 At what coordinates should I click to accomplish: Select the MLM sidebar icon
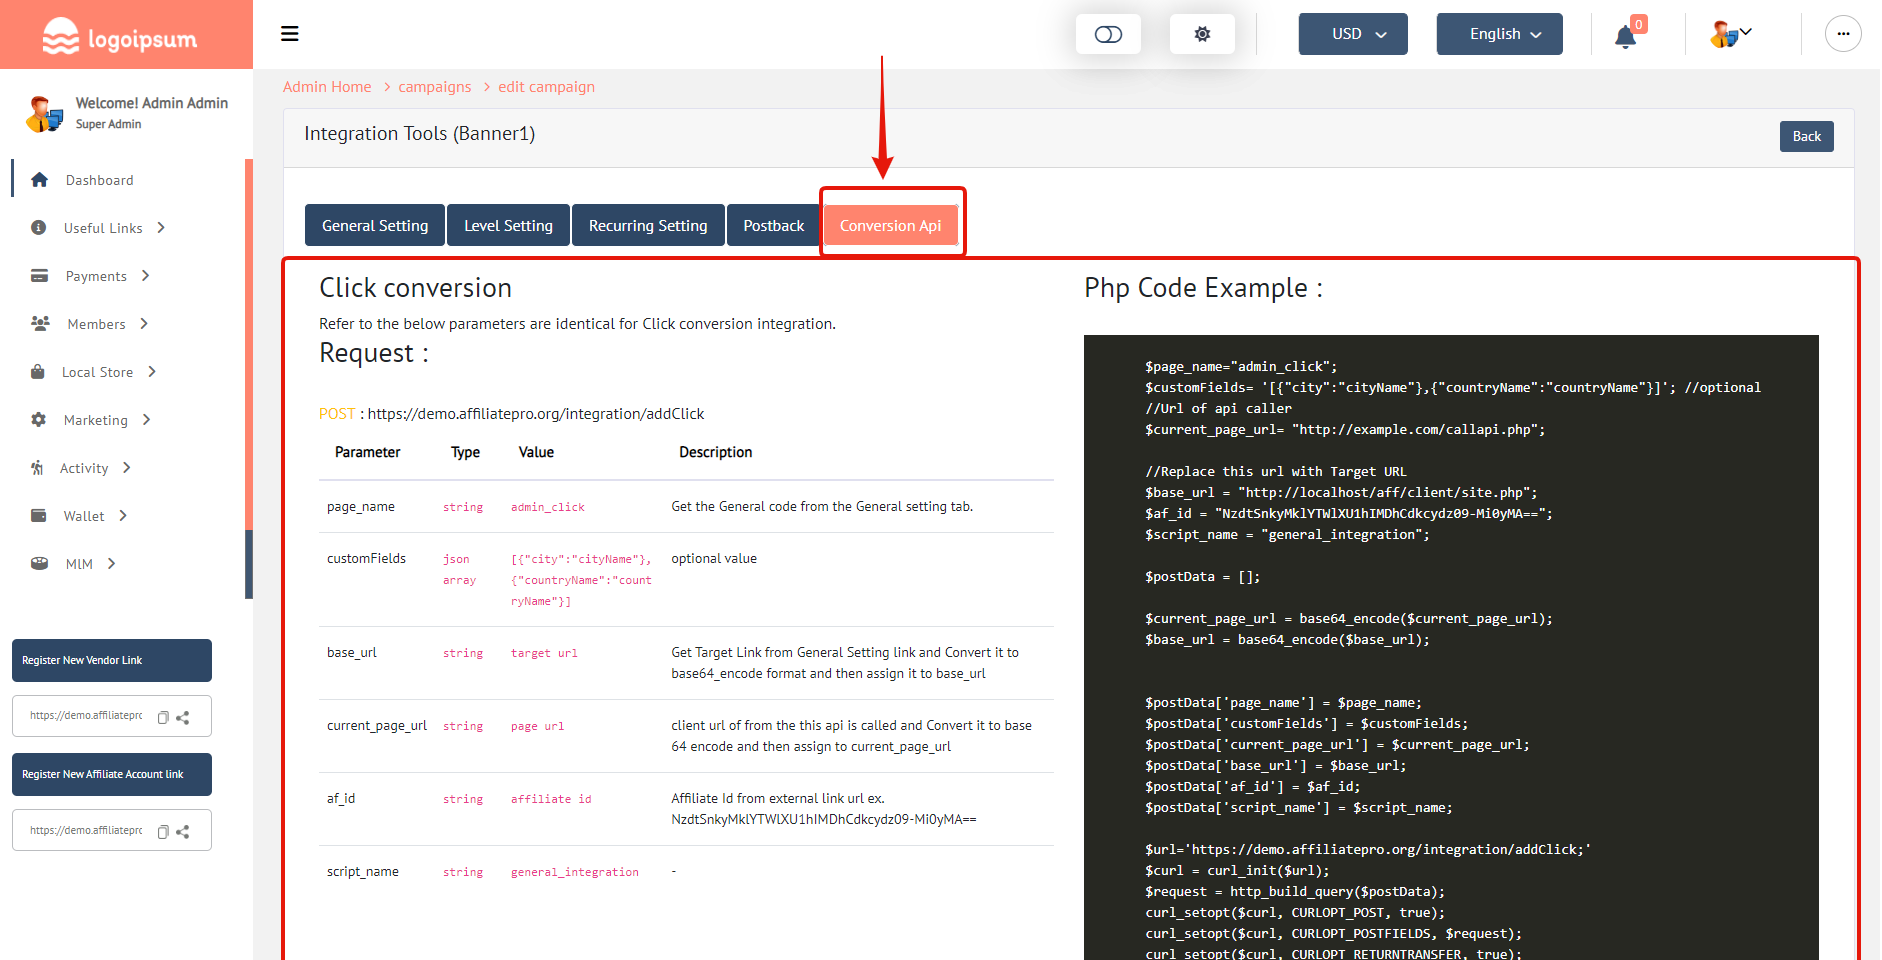click(40, 563)
